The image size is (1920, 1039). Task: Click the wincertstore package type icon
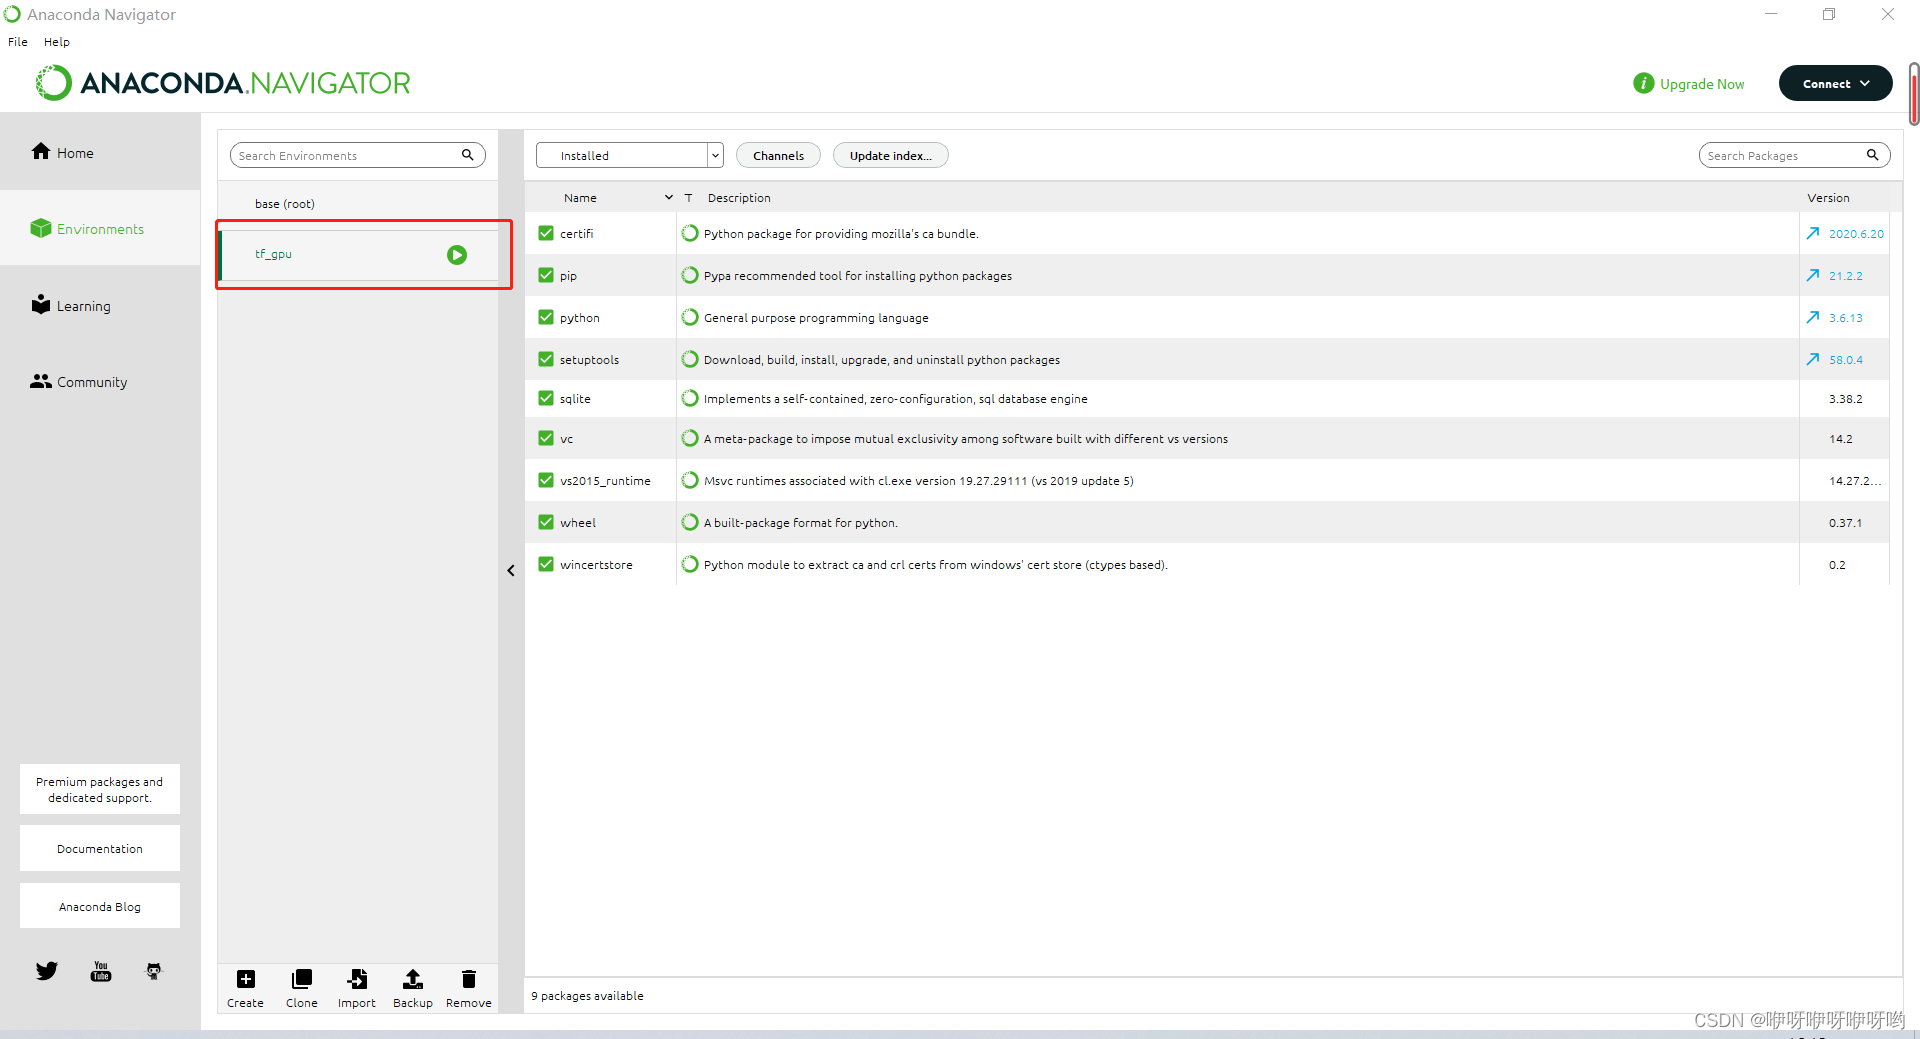pos(690,564)
